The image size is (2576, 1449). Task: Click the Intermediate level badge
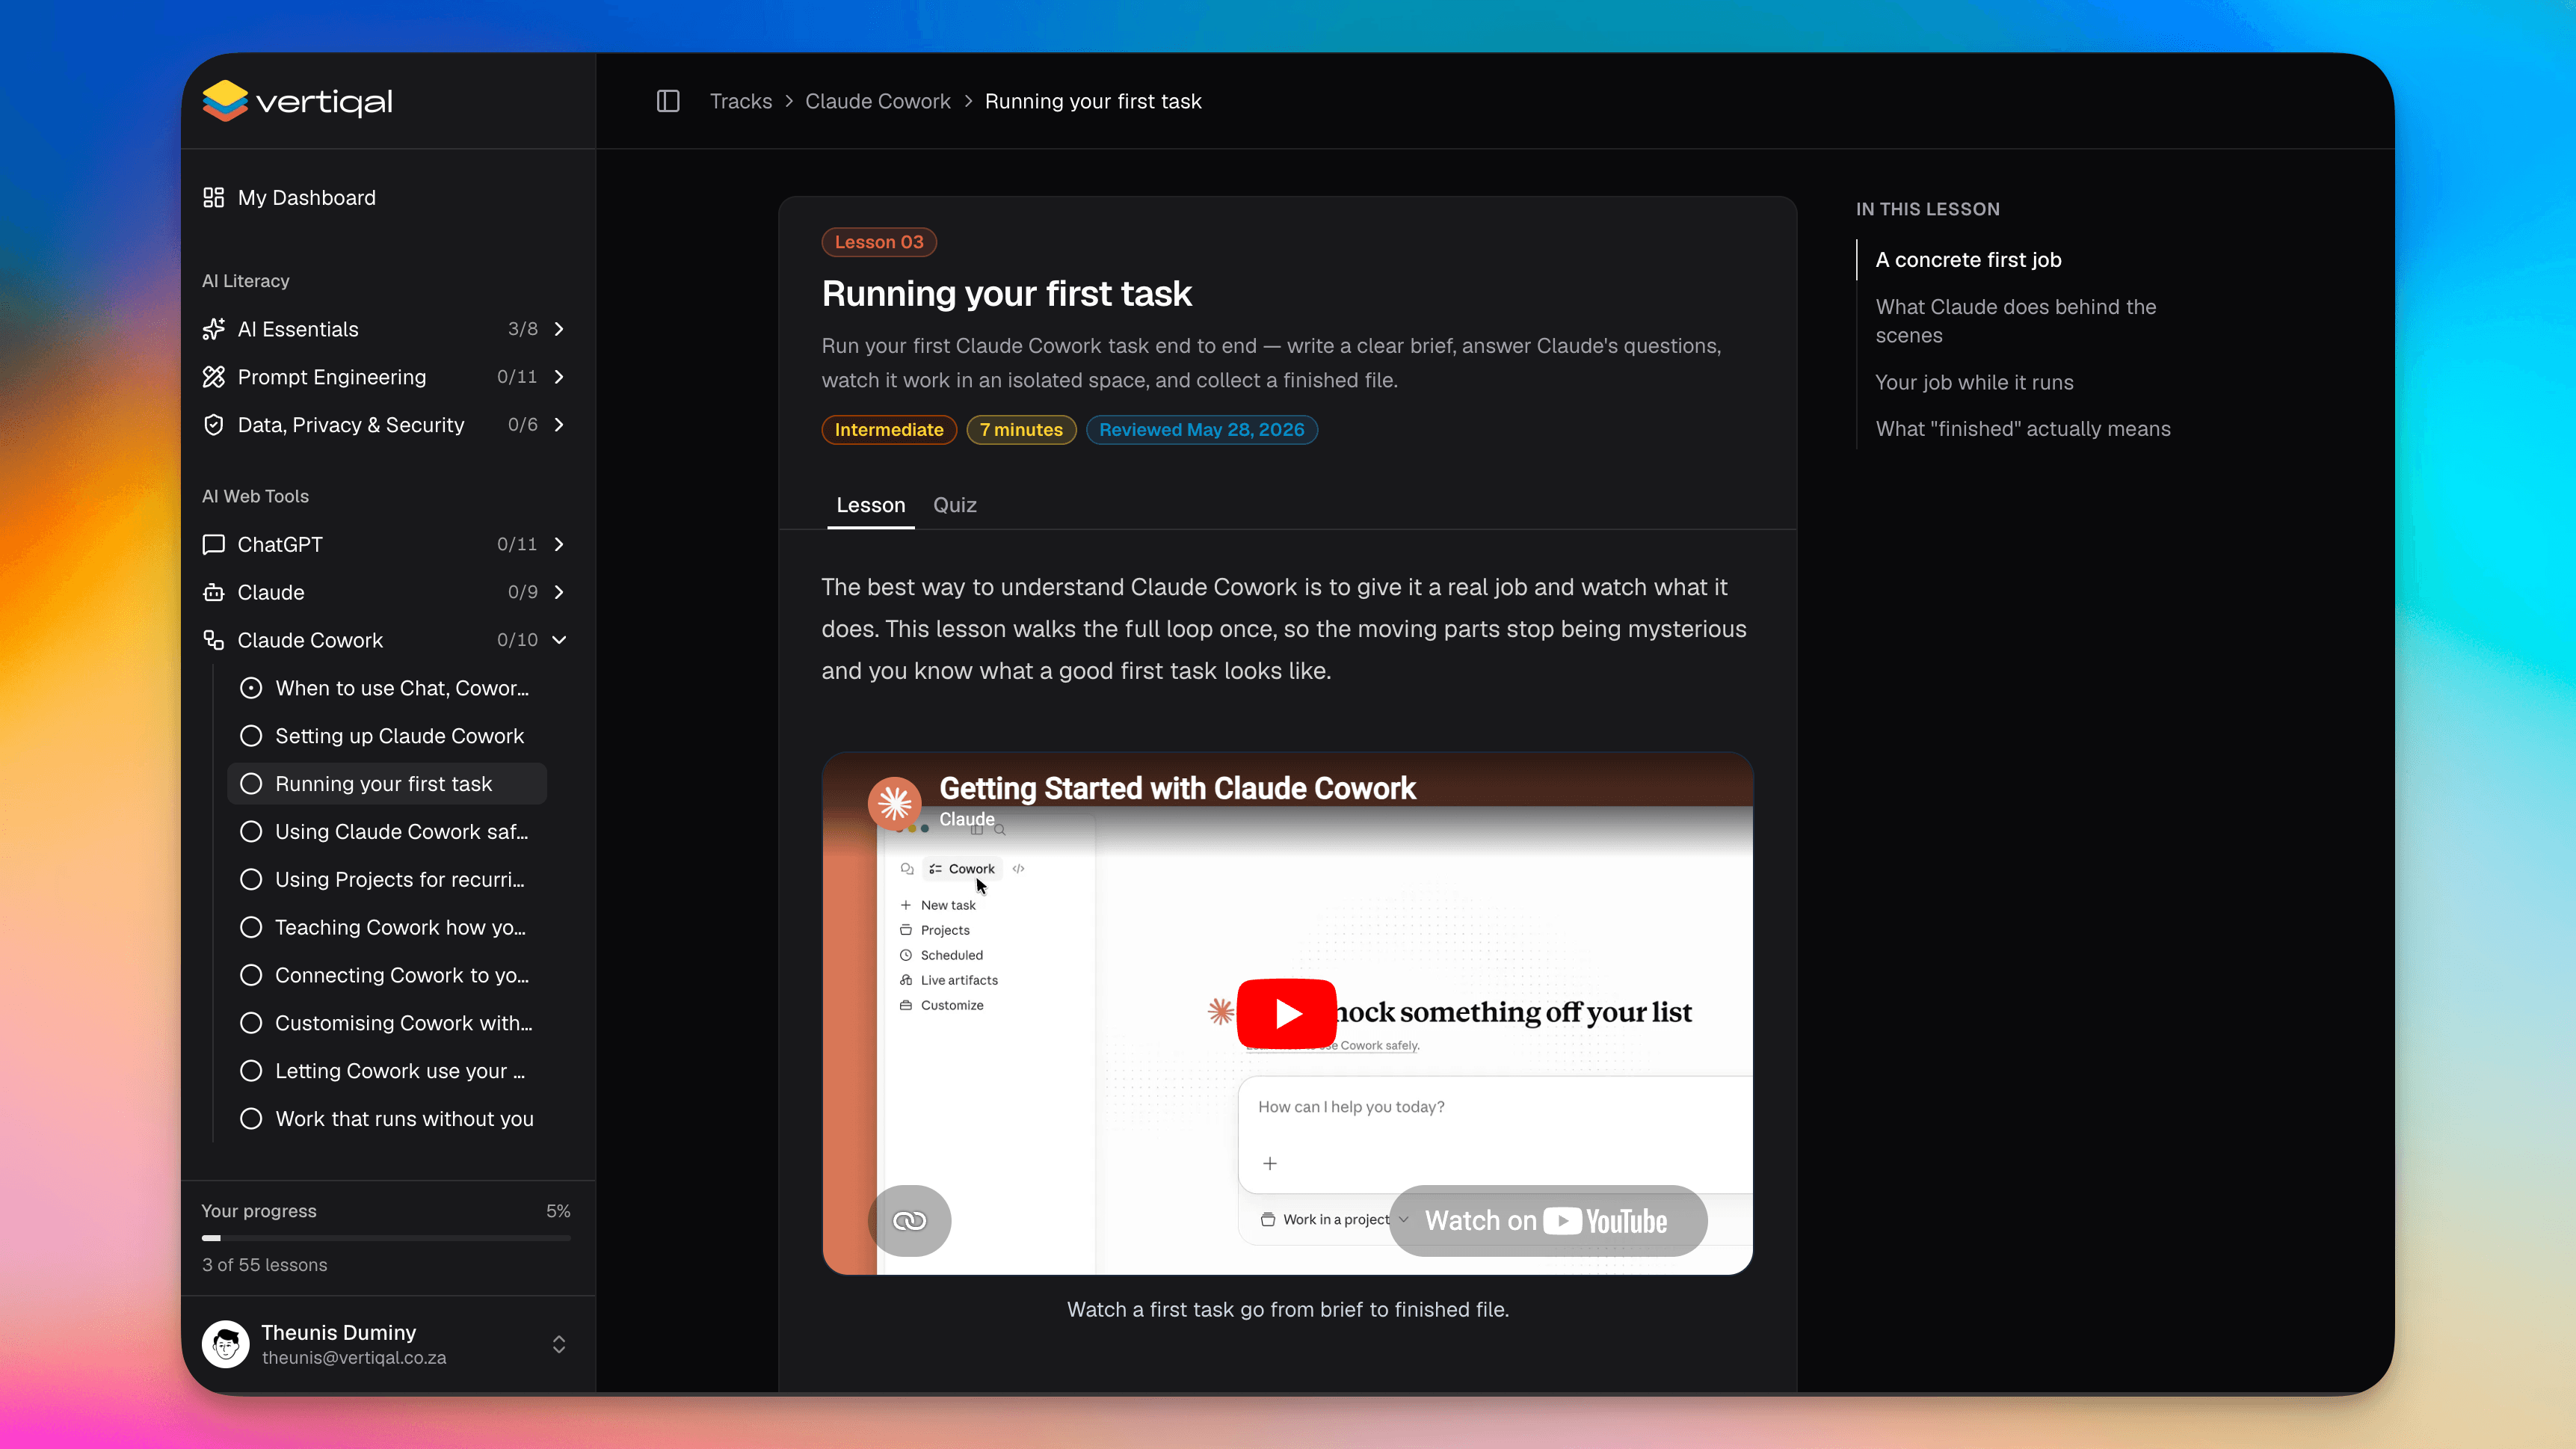[x=889, y=430]
